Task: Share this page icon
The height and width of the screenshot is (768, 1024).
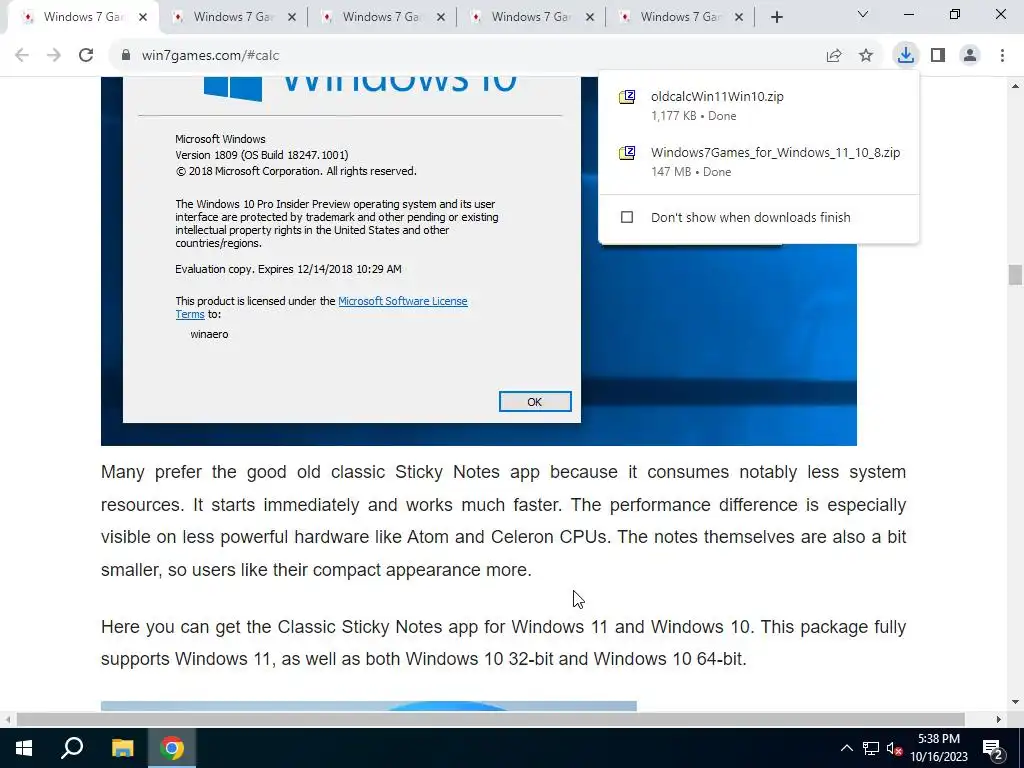Action: tap(834, 56)
